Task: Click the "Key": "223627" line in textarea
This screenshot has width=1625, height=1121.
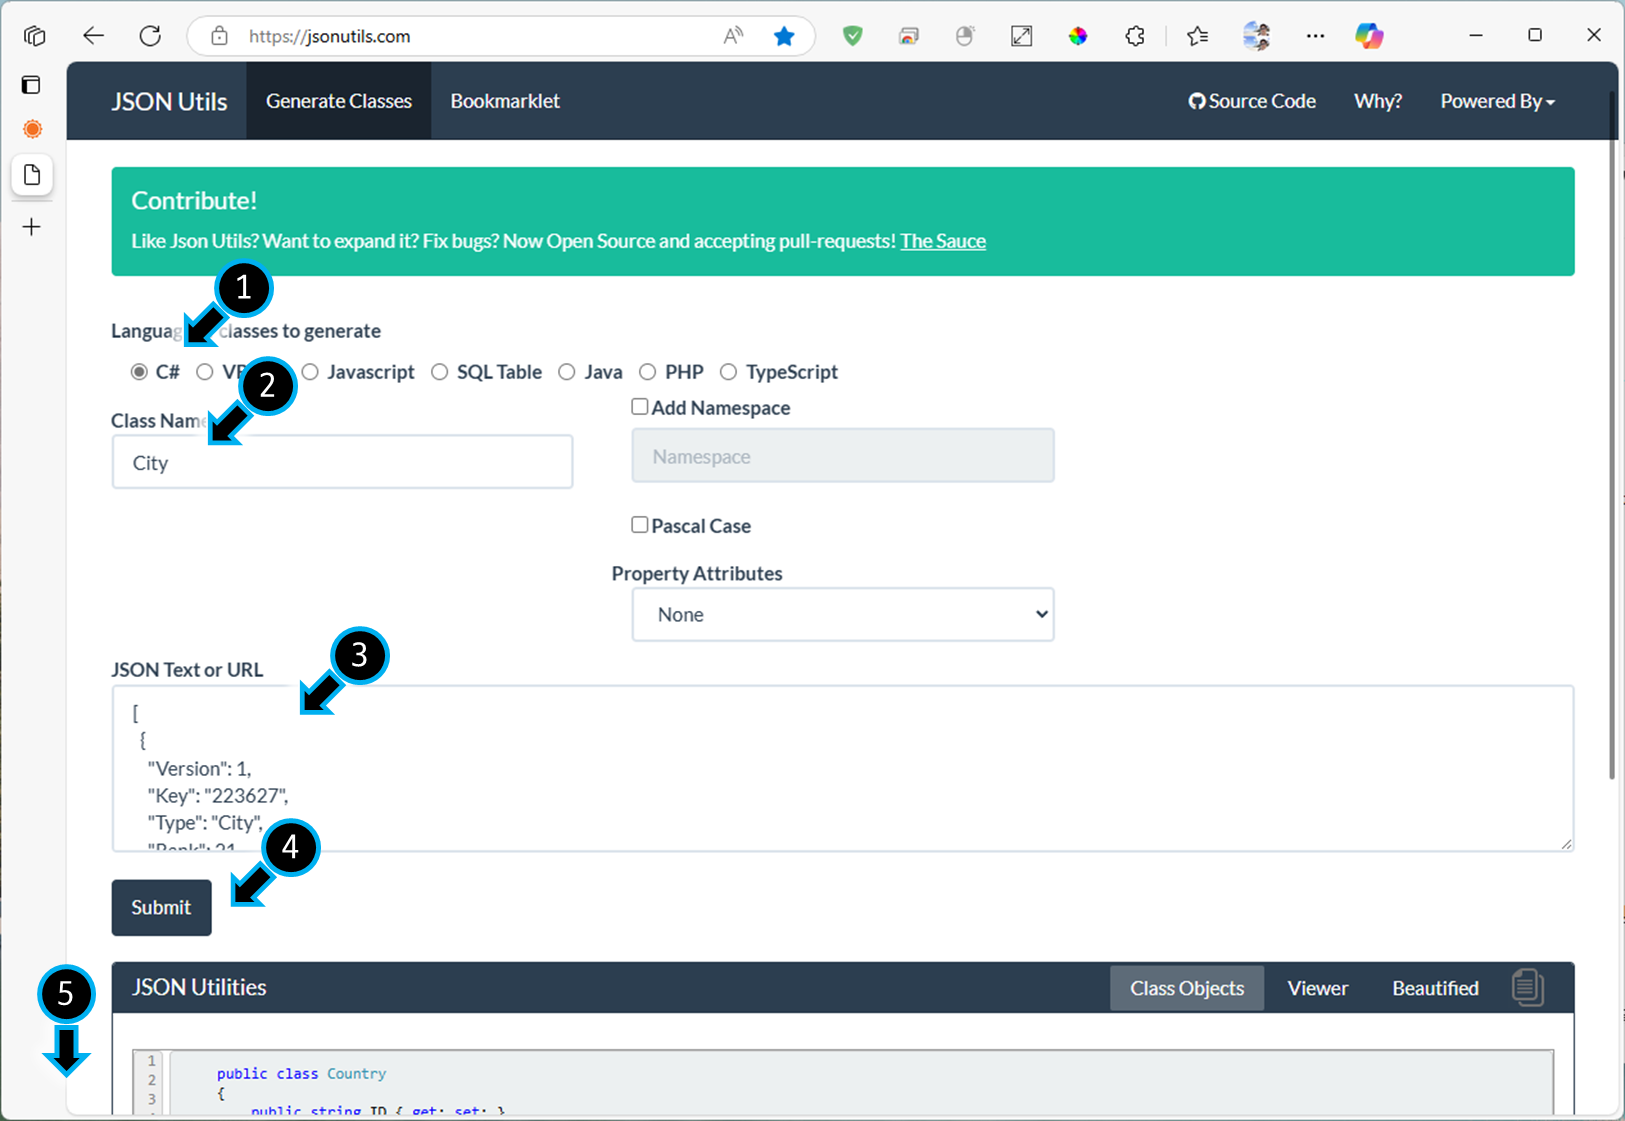Action: [218, 796]
